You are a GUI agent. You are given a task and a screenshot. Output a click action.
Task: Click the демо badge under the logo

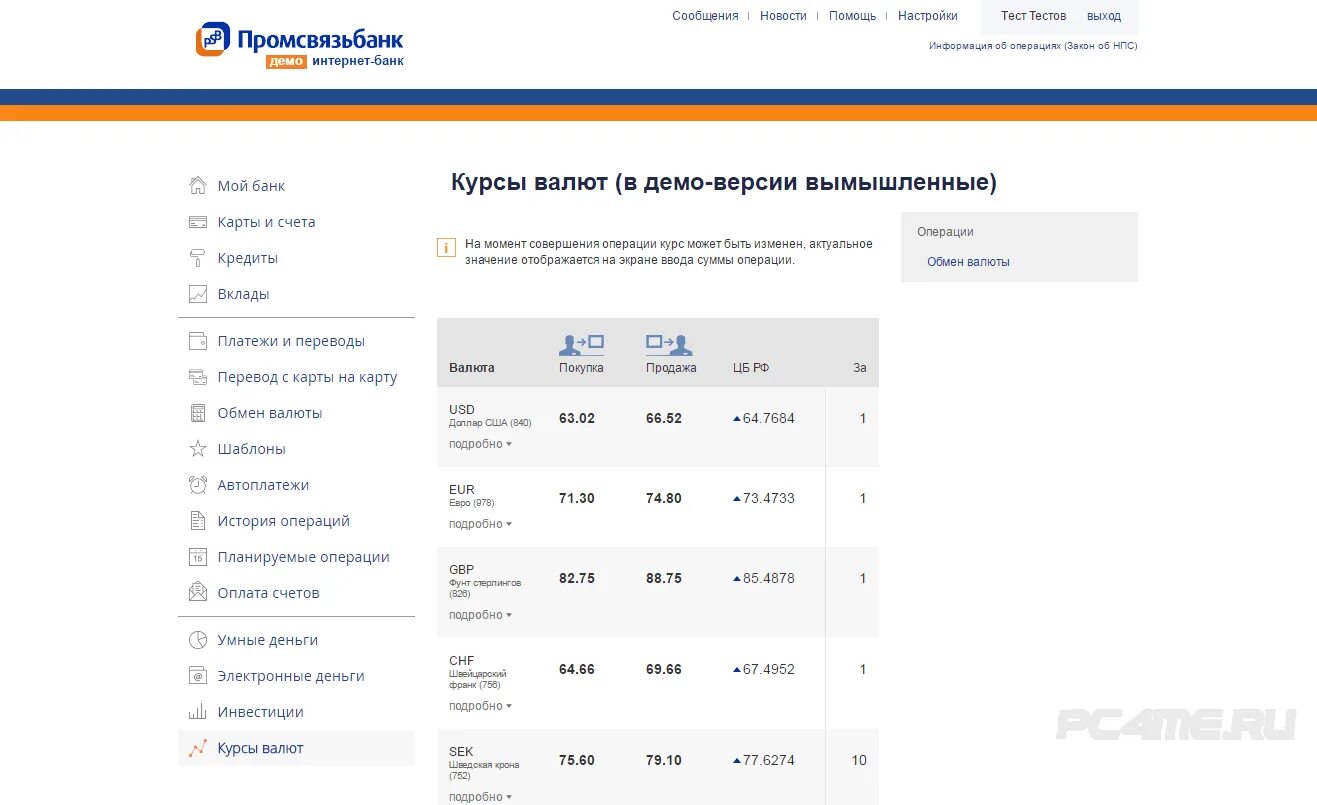[x=287, y=62]
